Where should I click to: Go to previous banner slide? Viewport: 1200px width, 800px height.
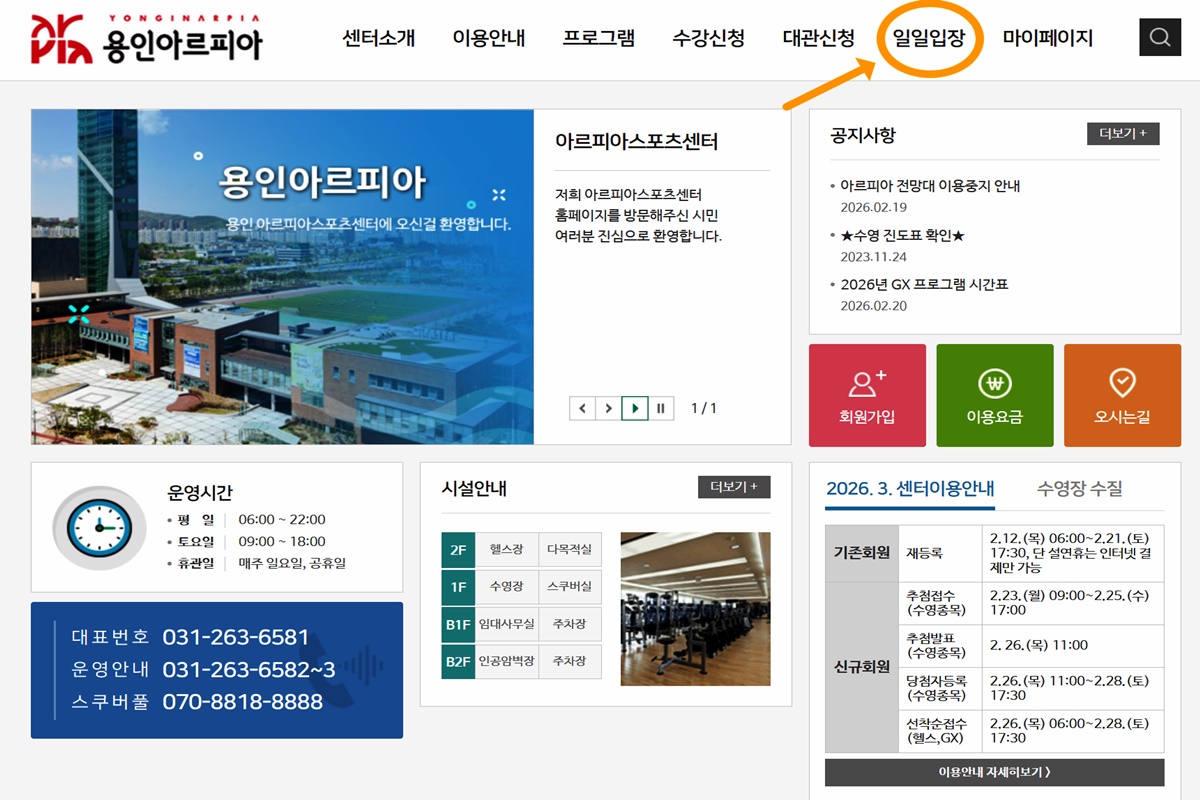[582, 408]
